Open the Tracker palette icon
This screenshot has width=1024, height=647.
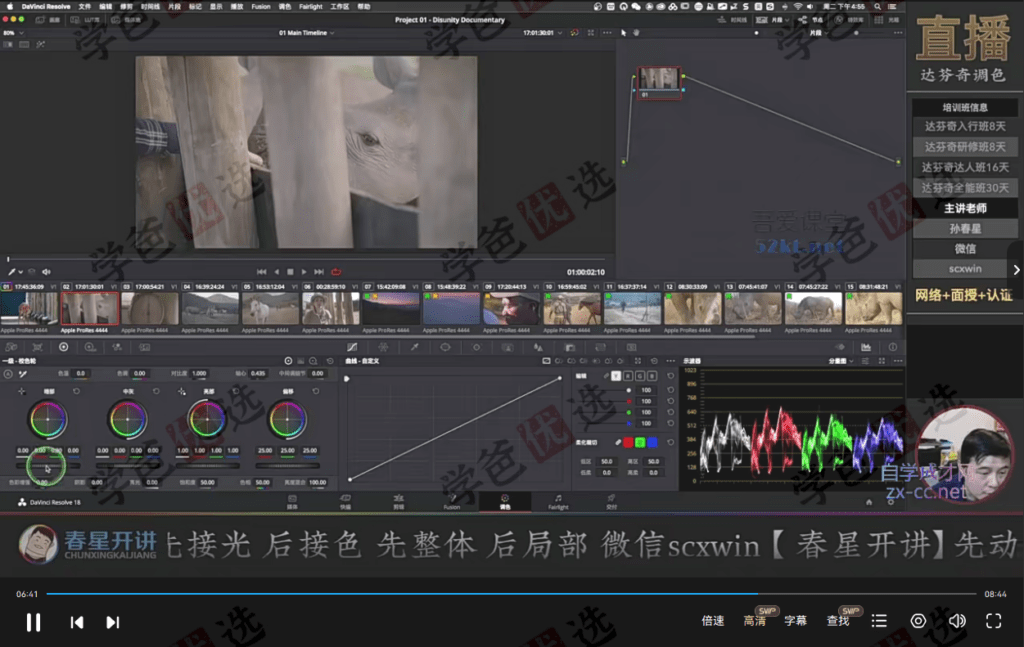[476, 347]
